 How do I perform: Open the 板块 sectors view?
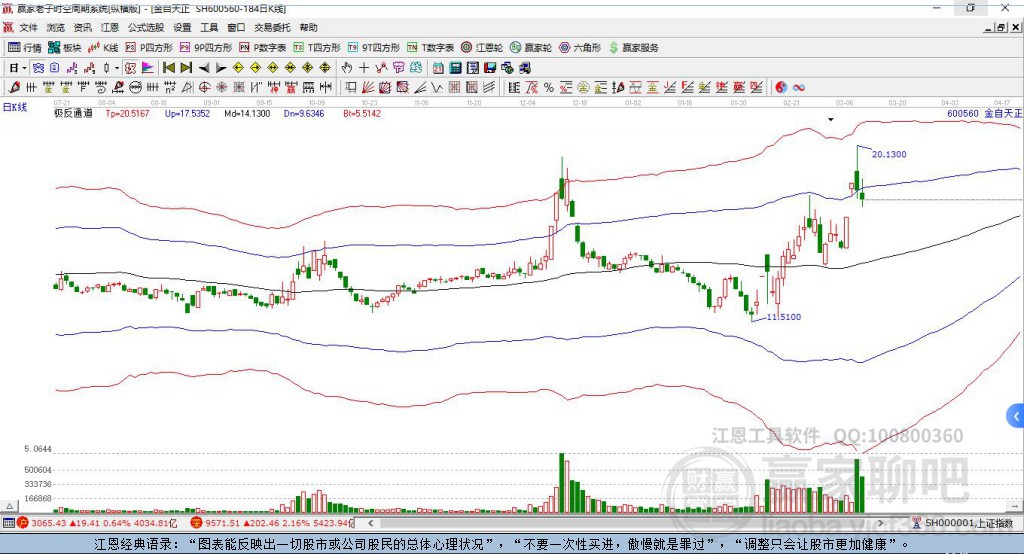pos(65,48)
